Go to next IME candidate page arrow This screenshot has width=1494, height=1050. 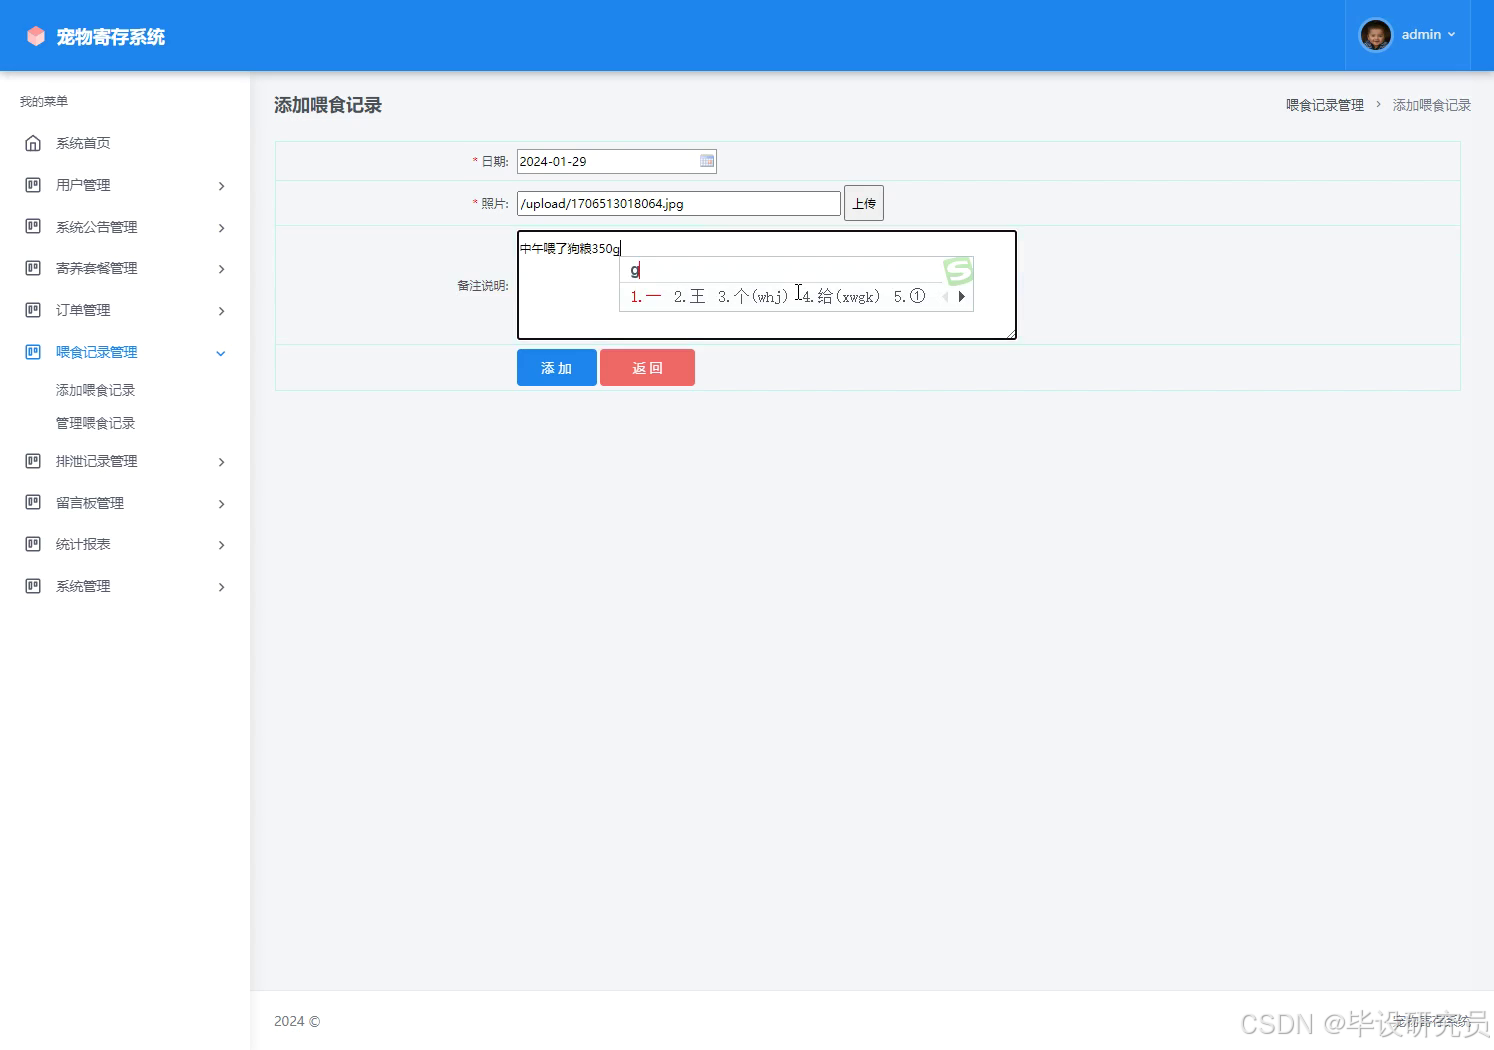962,296
